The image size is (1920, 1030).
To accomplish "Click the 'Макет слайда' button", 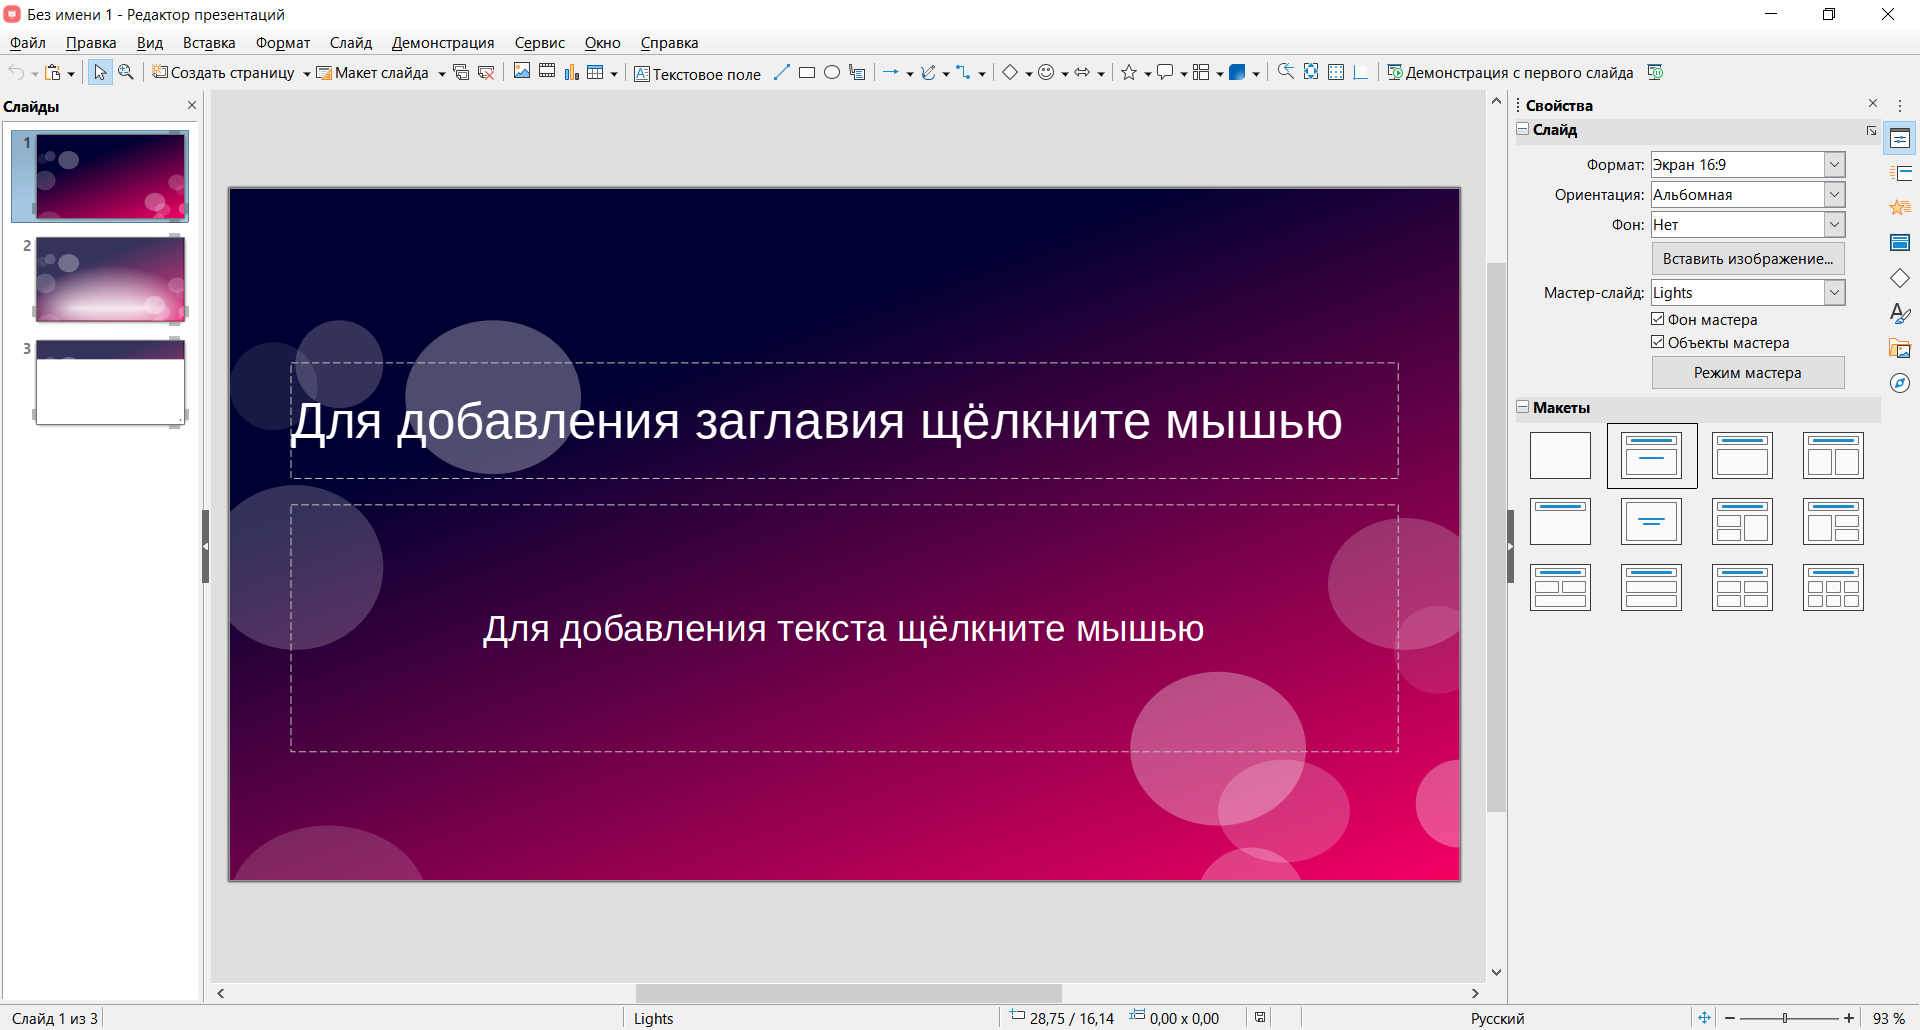I will coord(373,72).
